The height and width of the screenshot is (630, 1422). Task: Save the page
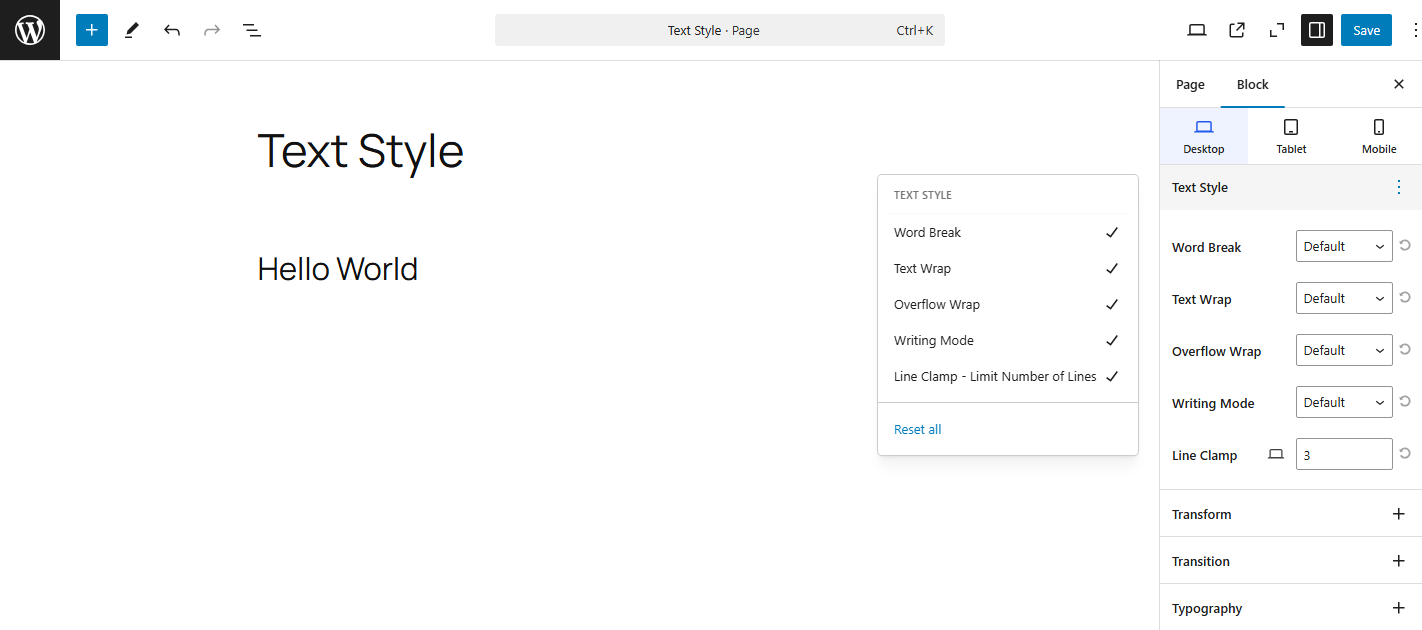point(1366,30)
